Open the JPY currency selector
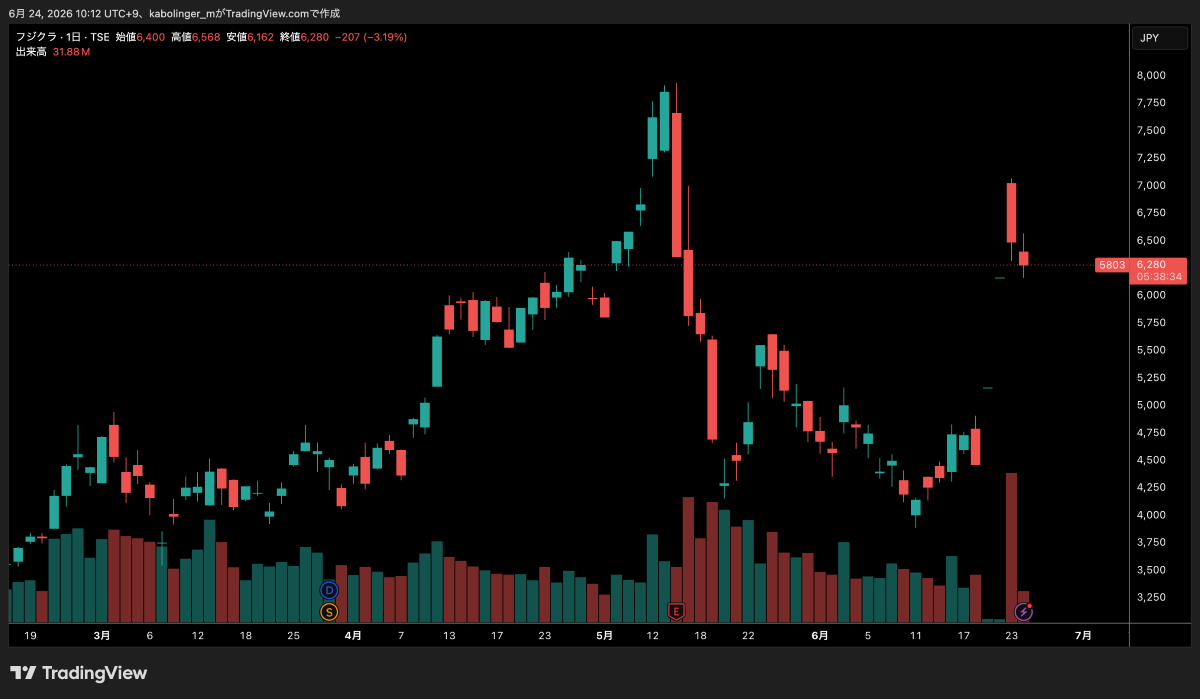The height and width of the screenshot is (699, 1200). [1161, 38]
